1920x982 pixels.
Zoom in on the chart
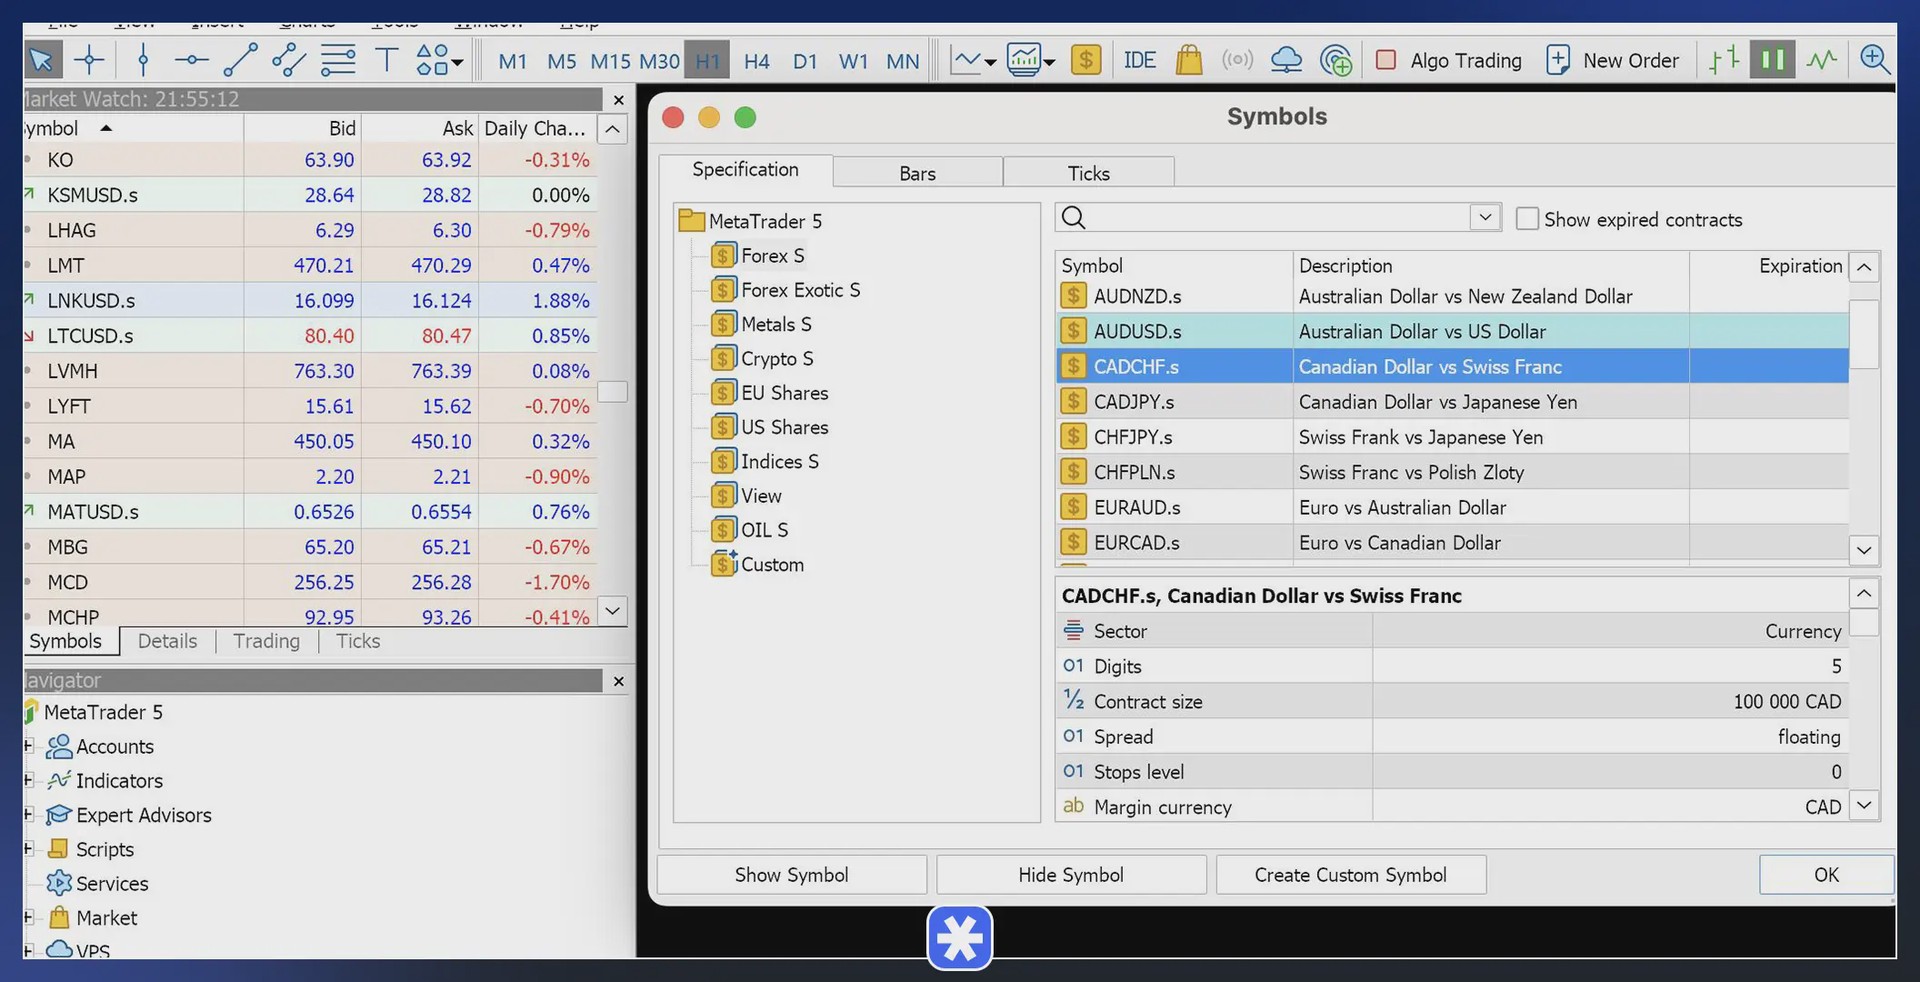[1875, 60]
